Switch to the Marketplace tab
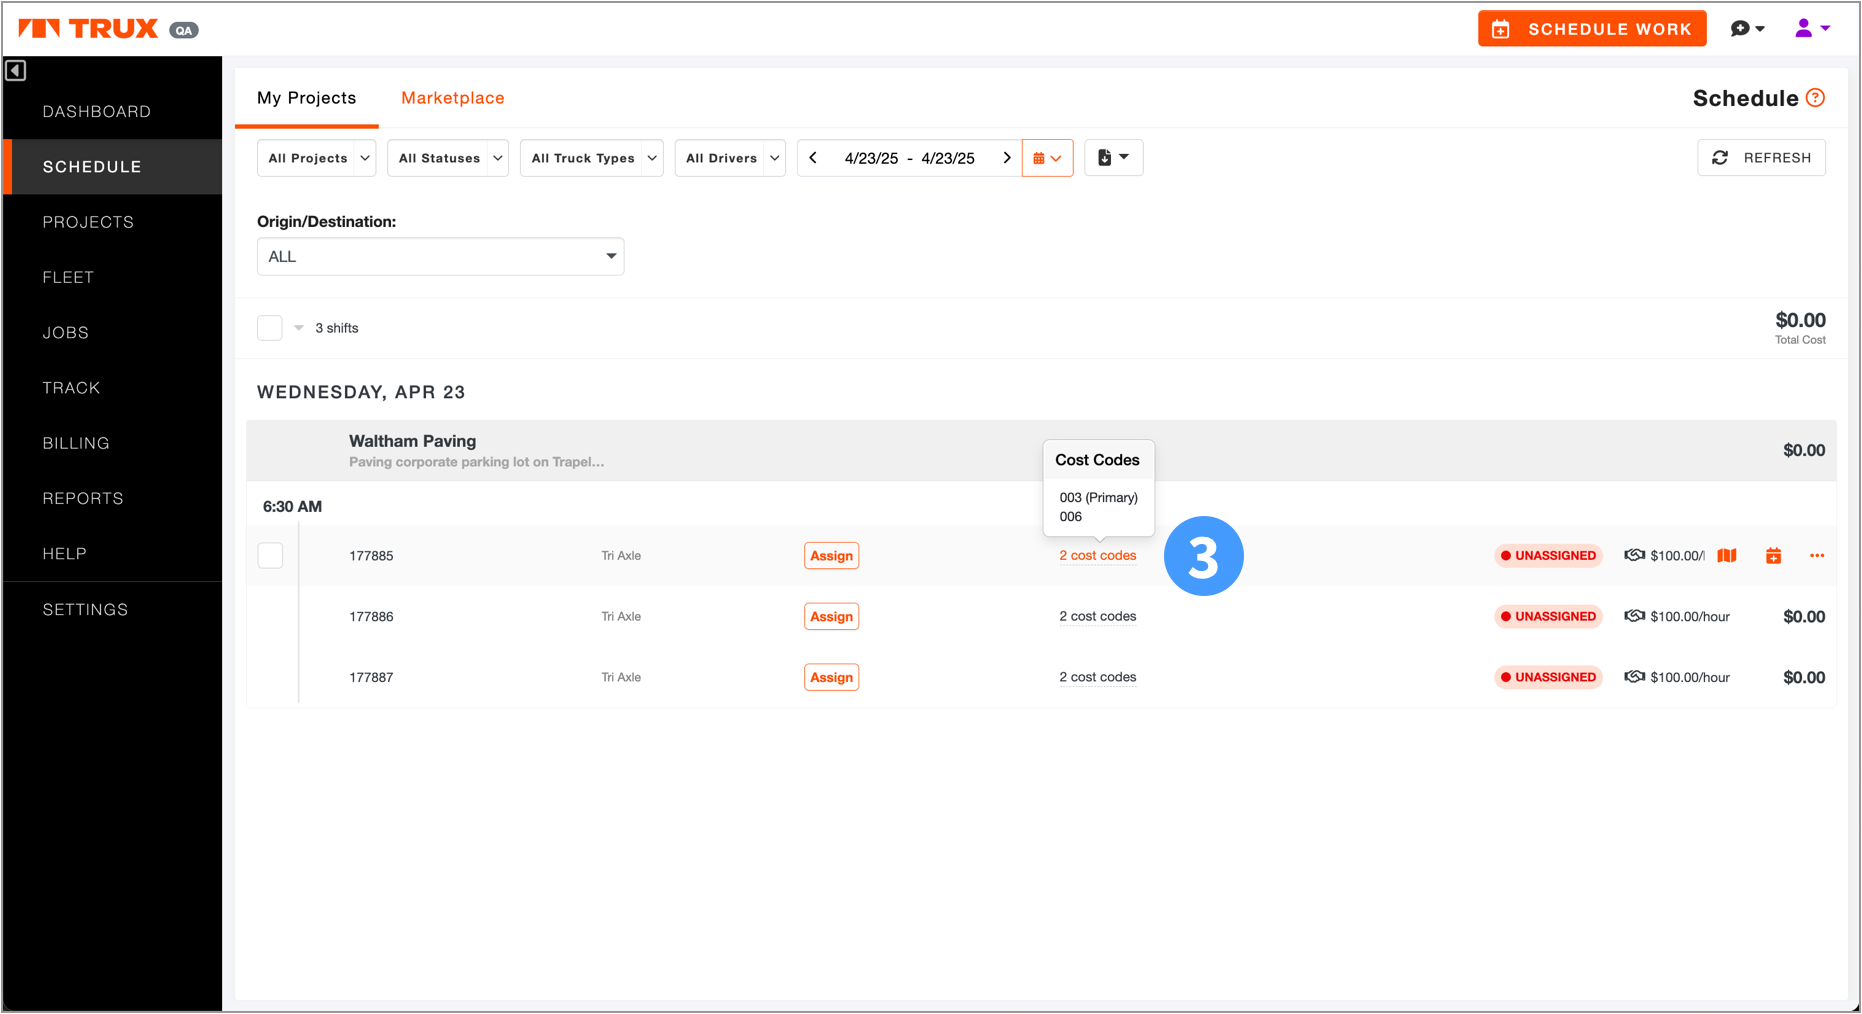This screenshot has width=1862, height=1014. tap(452, 98)
